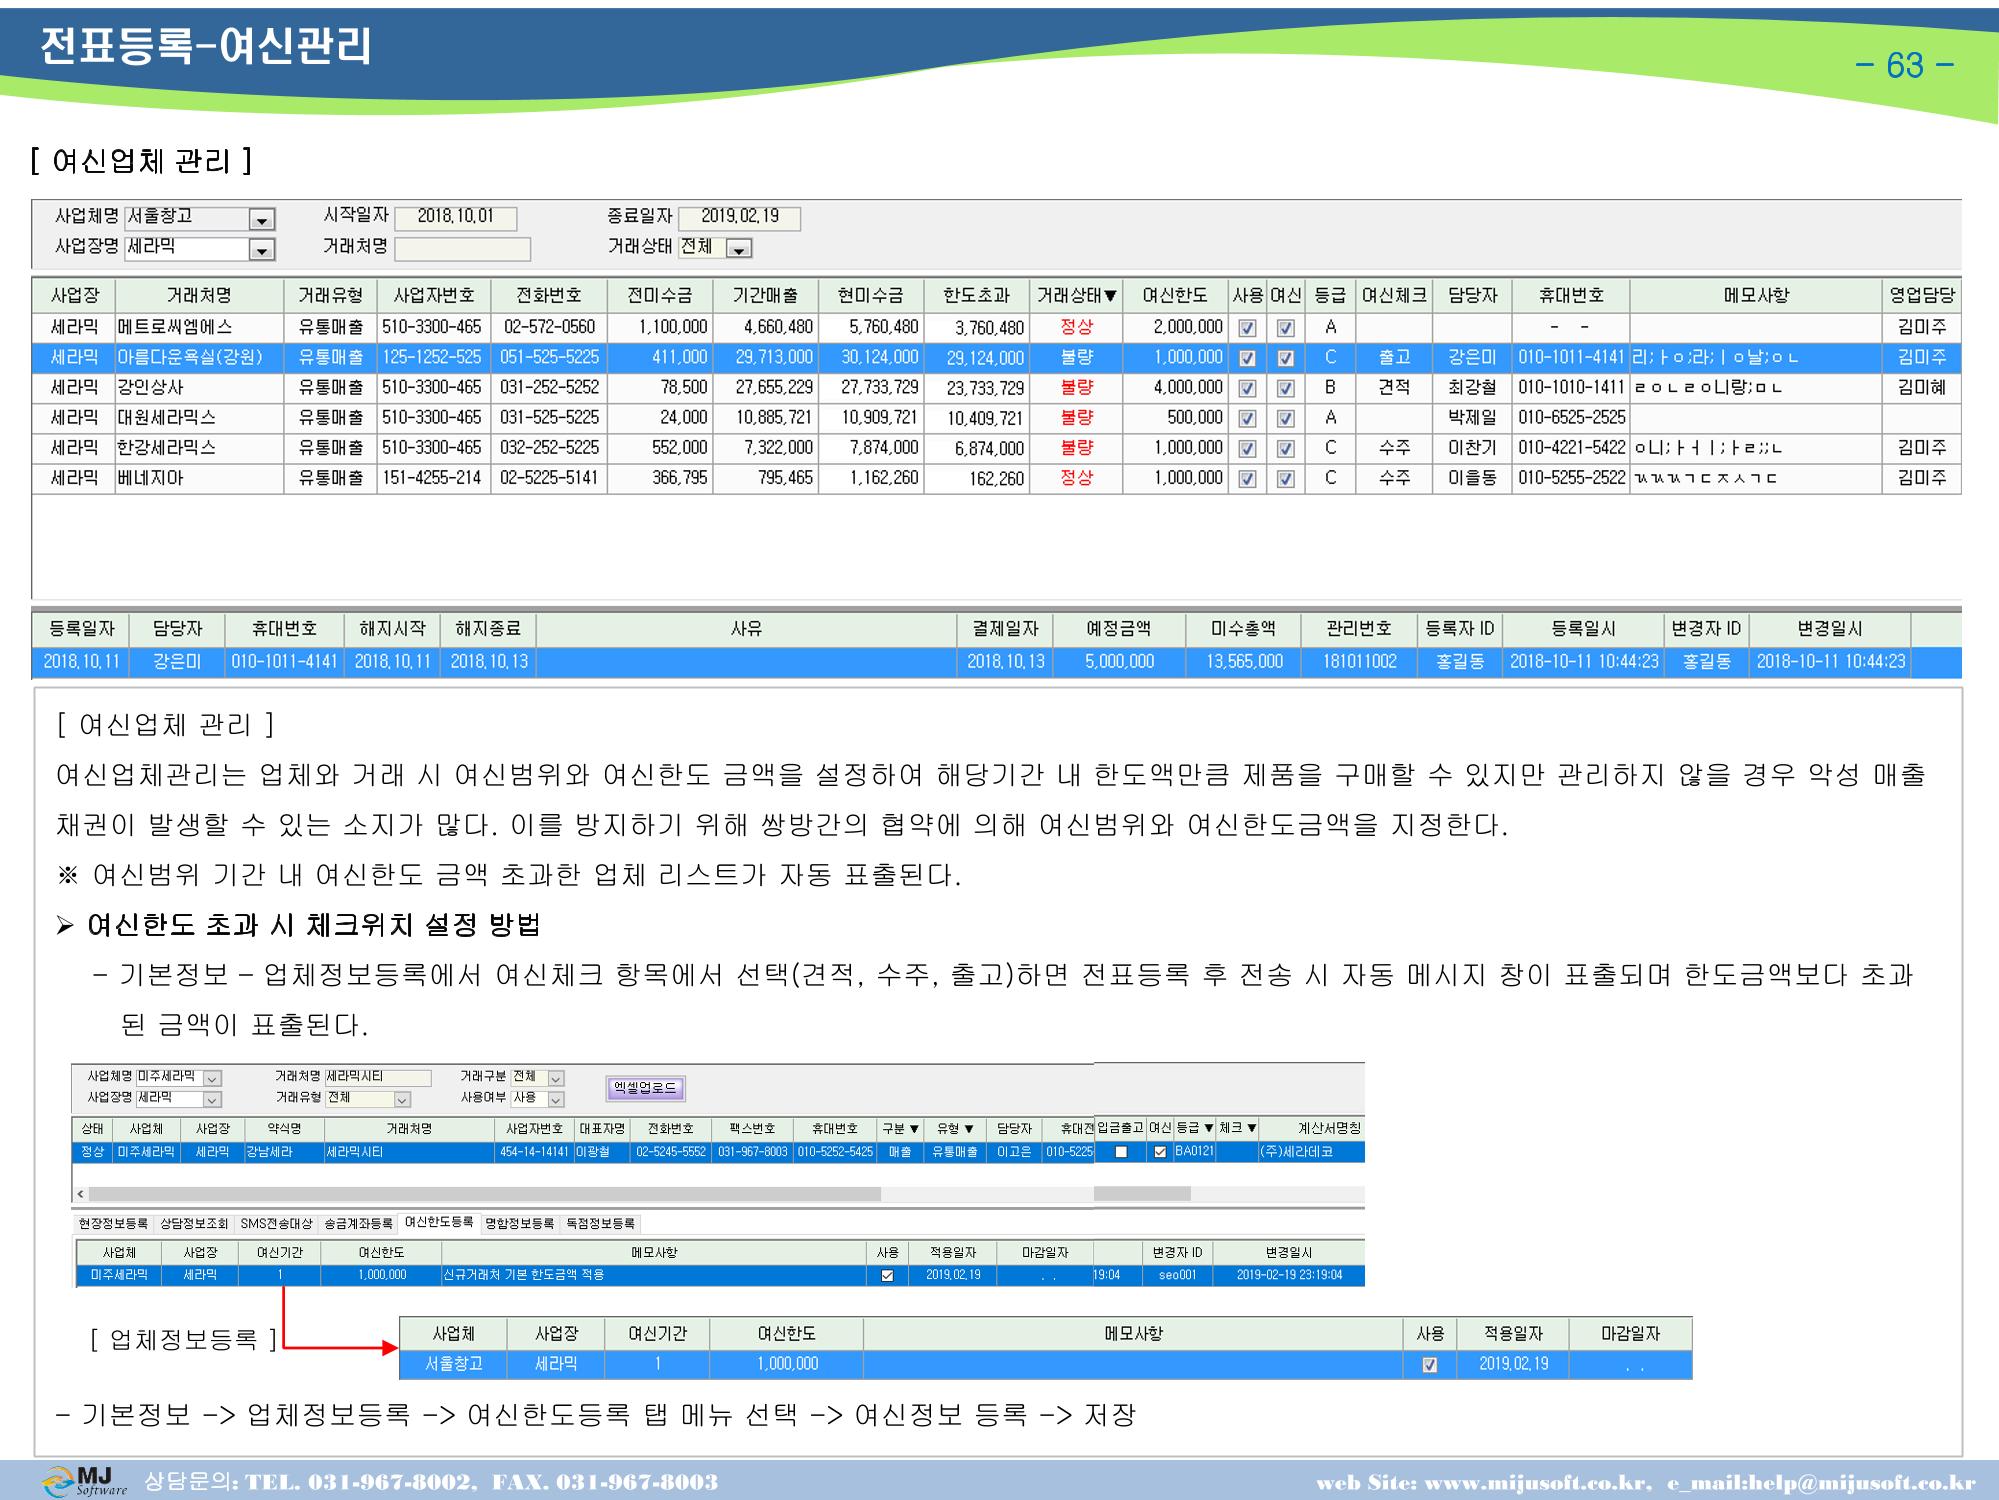
Task: Click the 관리번호 cell 181011002
Action: click(x=1359, y=662)
